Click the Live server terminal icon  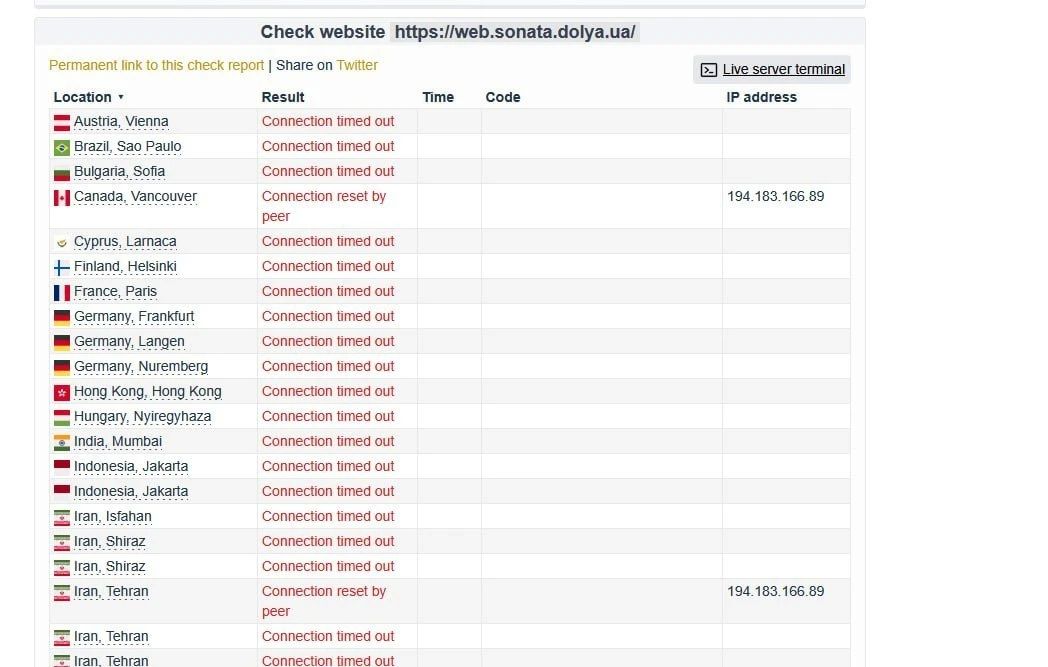(x=708, y=70)
